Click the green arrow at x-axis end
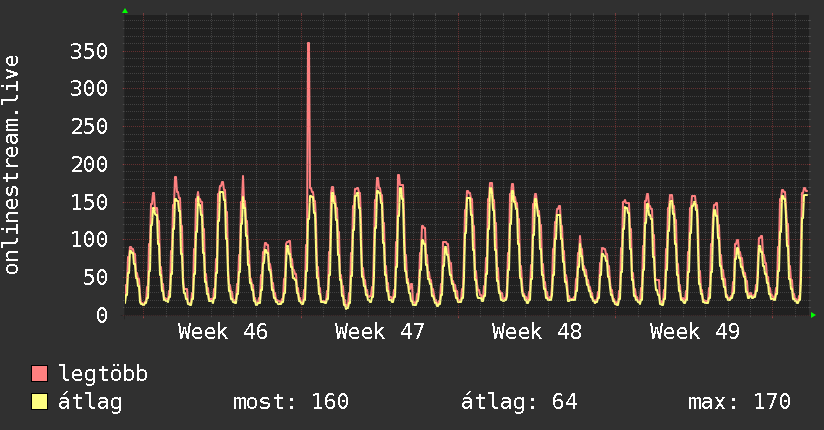Viewport: 824px width, 430px height. pos(813,315)
